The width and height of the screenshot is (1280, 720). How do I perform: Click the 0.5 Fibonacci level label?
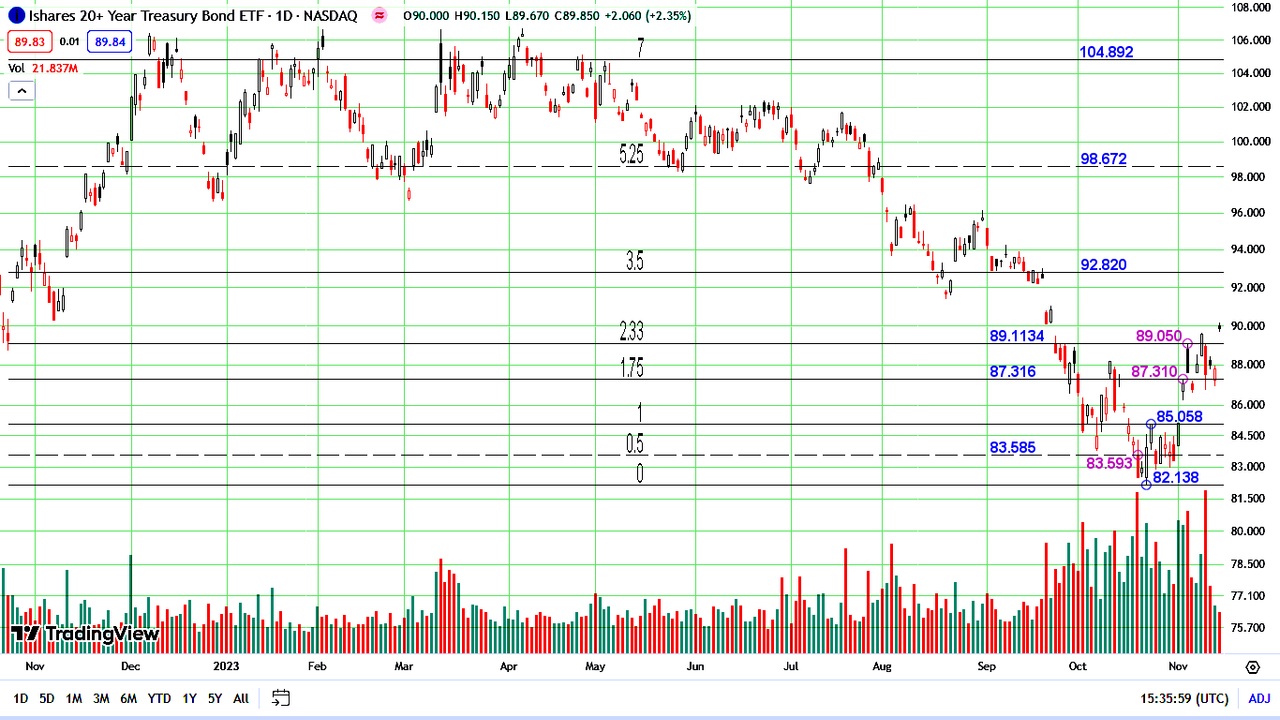tap(635, 444)
